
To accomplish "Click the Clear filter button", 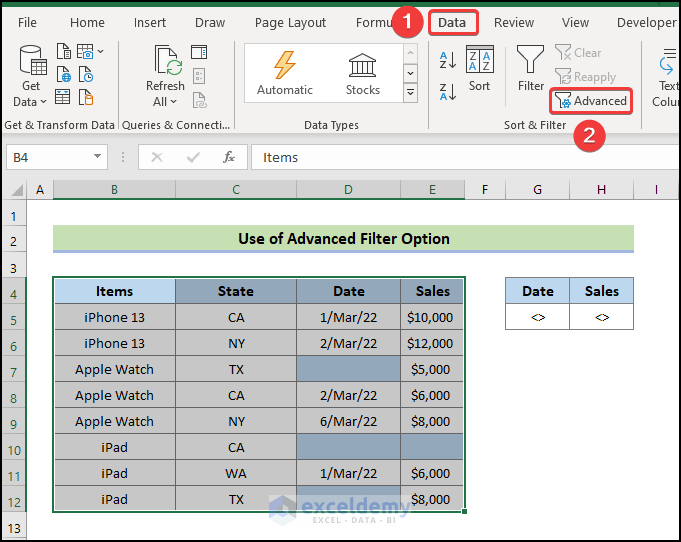I will [578, 53].
